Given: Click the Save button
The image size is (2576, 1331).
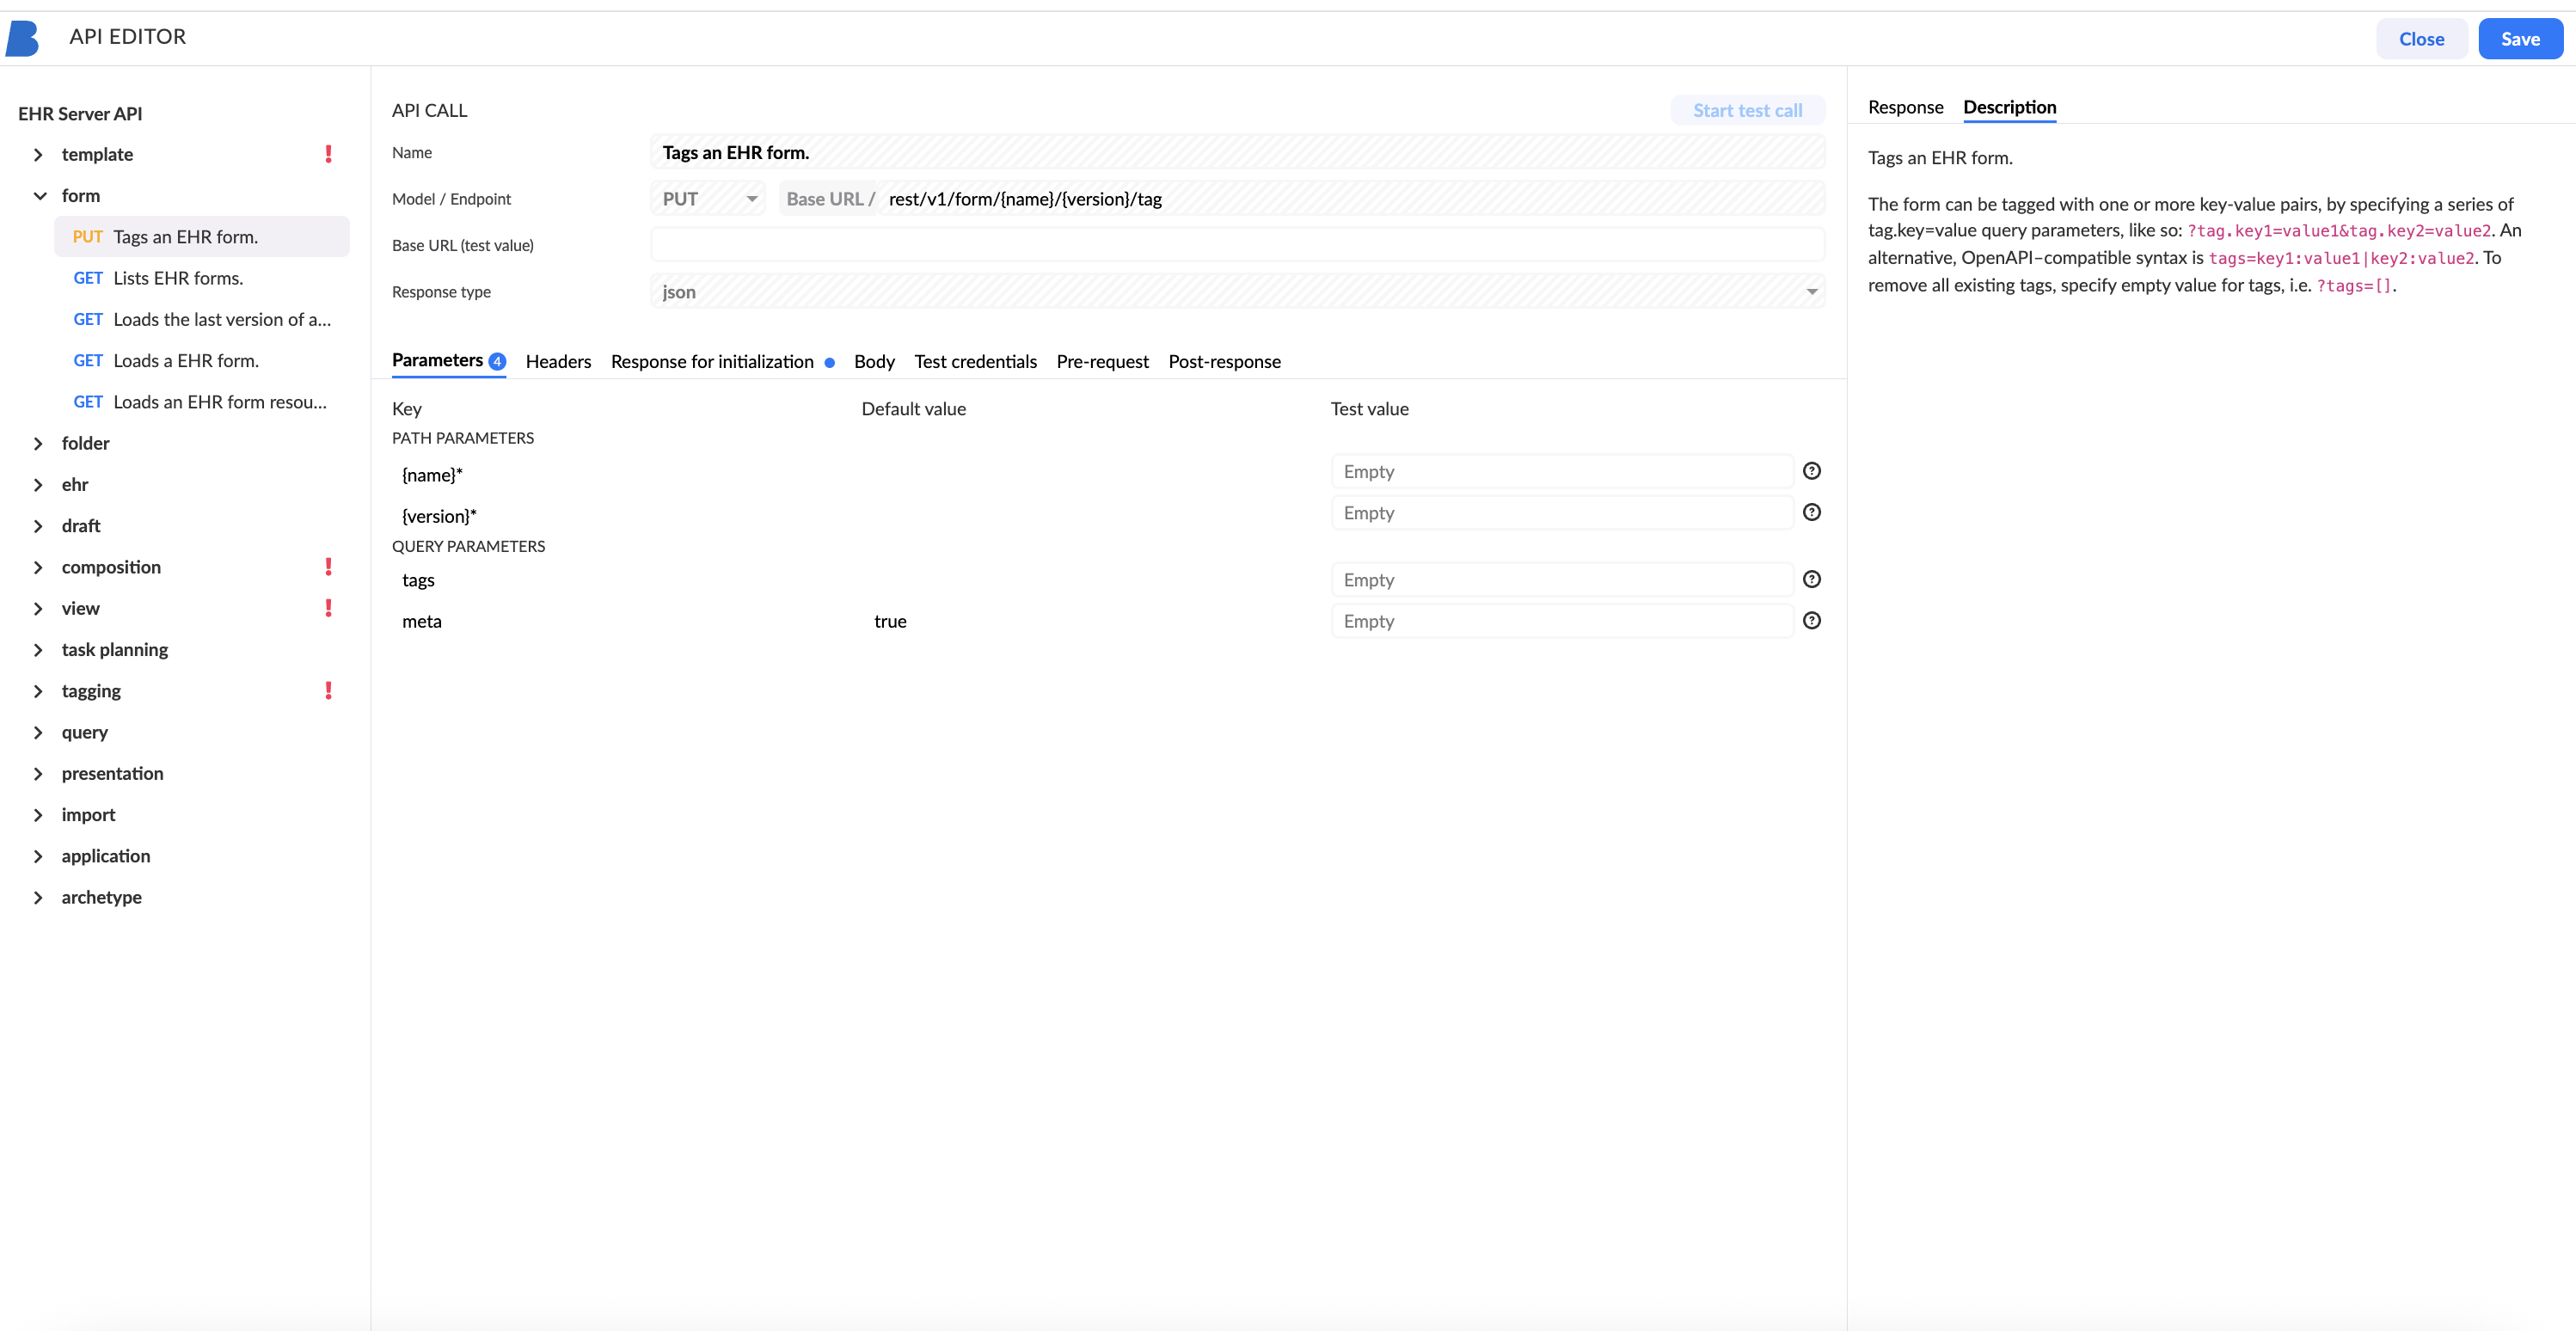Looking at the screenshot, I should point(2520,39).
